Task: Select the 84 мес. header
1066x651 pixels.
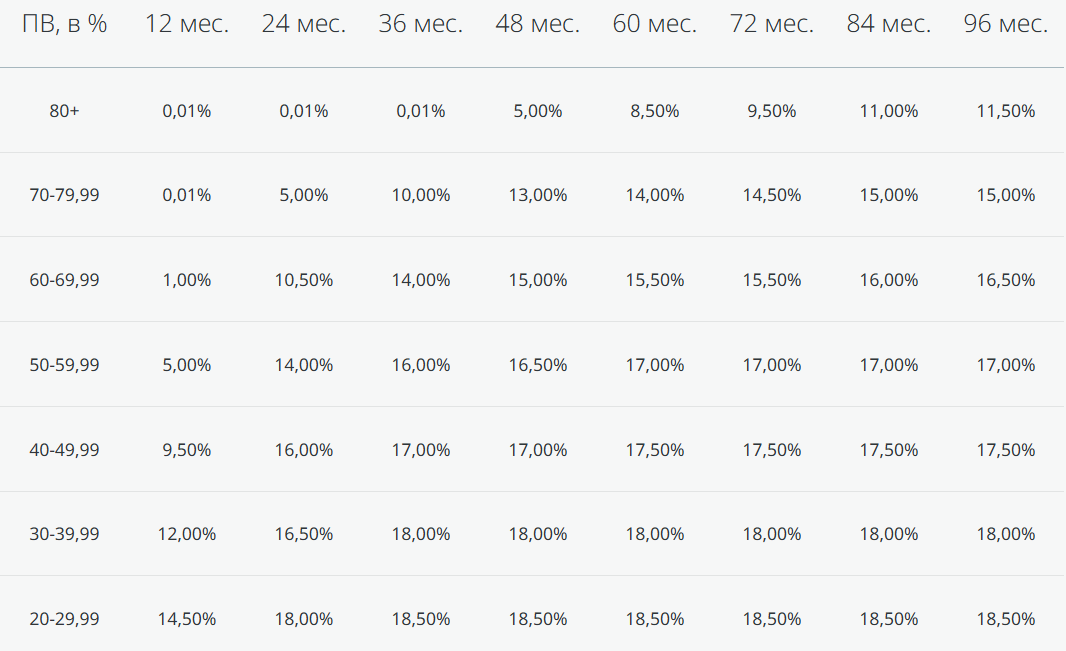Action: click(889, 24)
